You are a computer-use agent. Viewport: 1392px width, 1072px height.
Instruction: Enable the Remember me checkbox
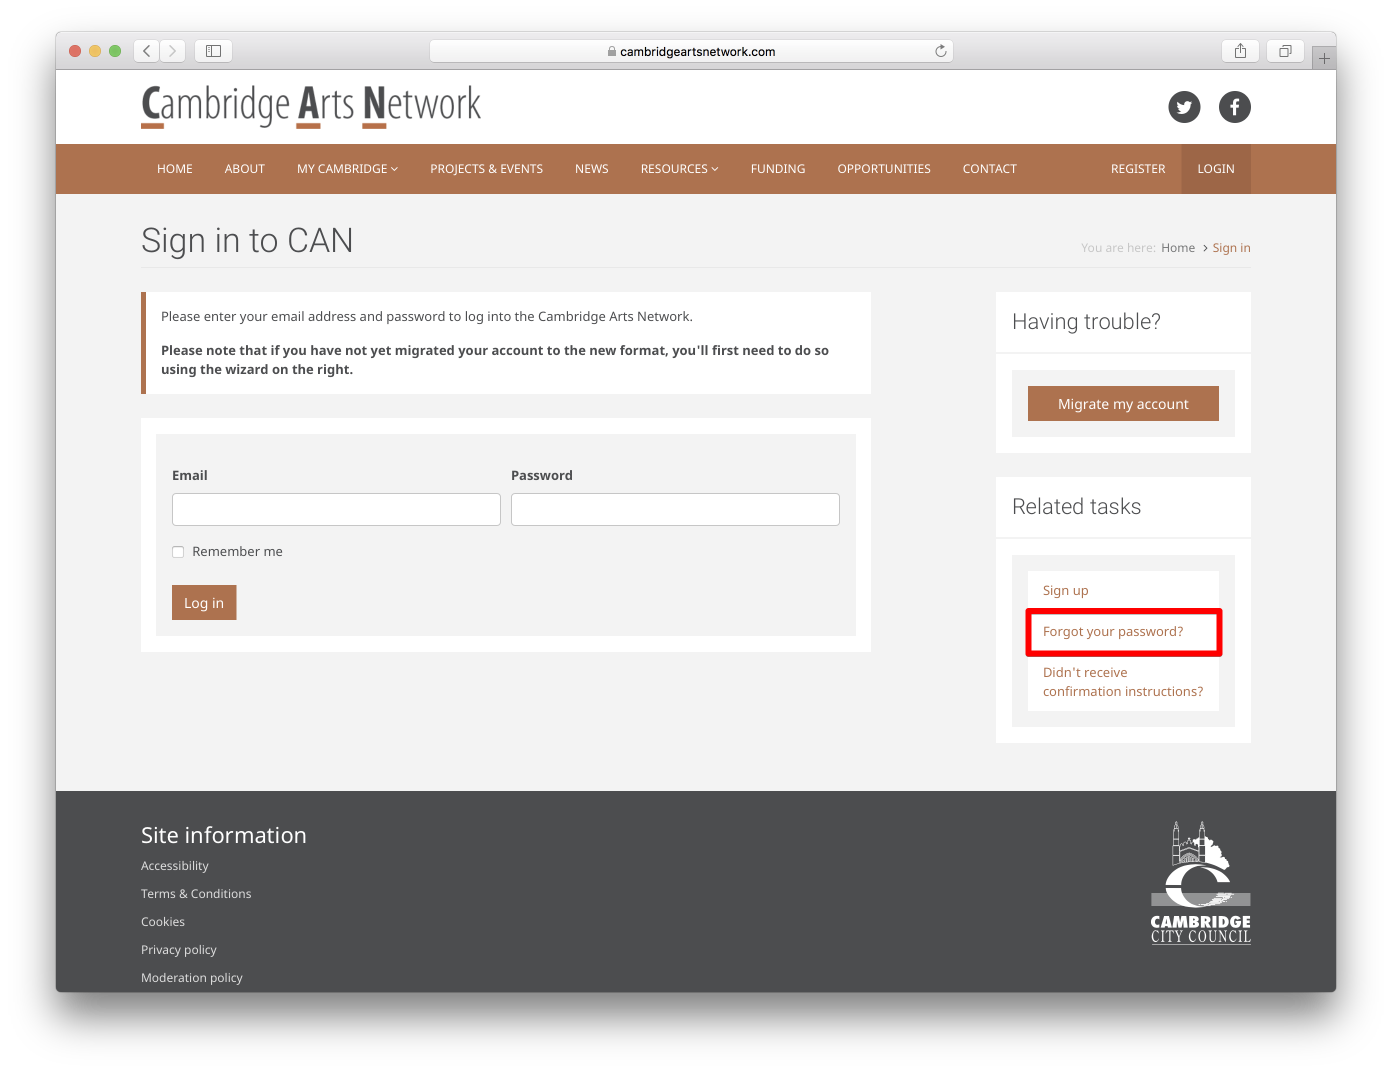tap(178, 552)
